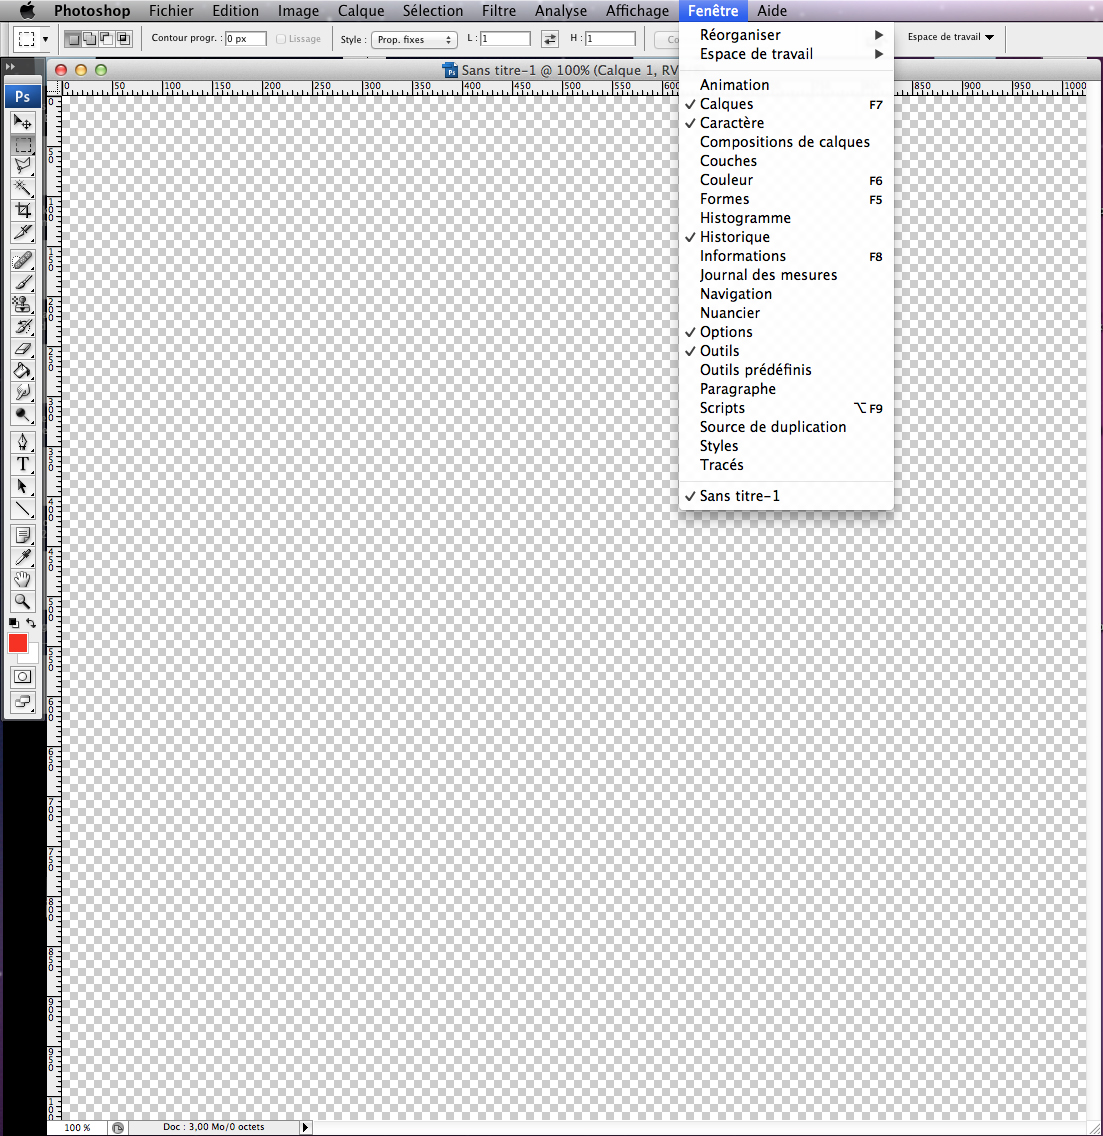Choose Couches from the menu
This screenshot has height=1136, width=1103.
click(x=786, y=161)
